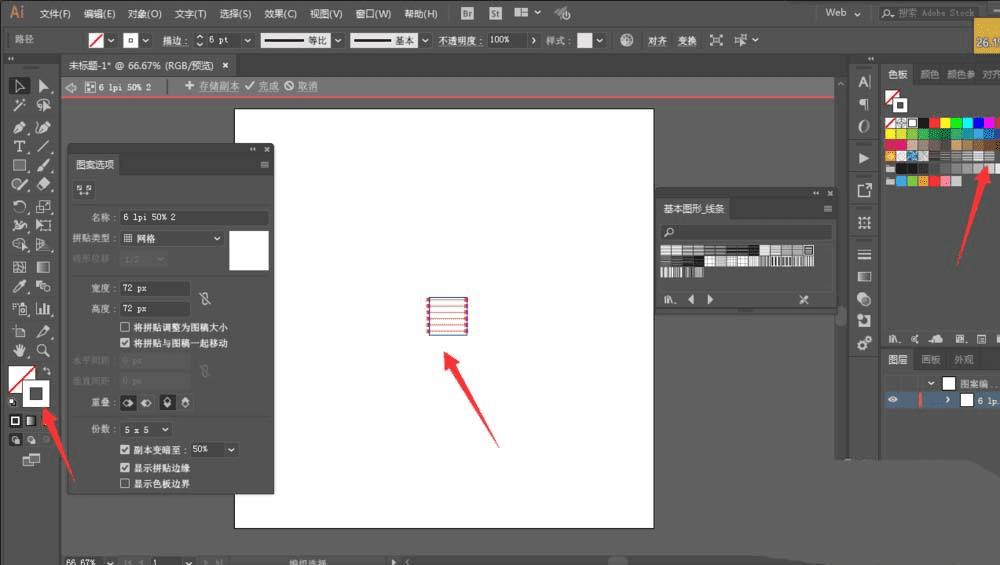Uncheck show tile edge checkbox

(125, 467)
